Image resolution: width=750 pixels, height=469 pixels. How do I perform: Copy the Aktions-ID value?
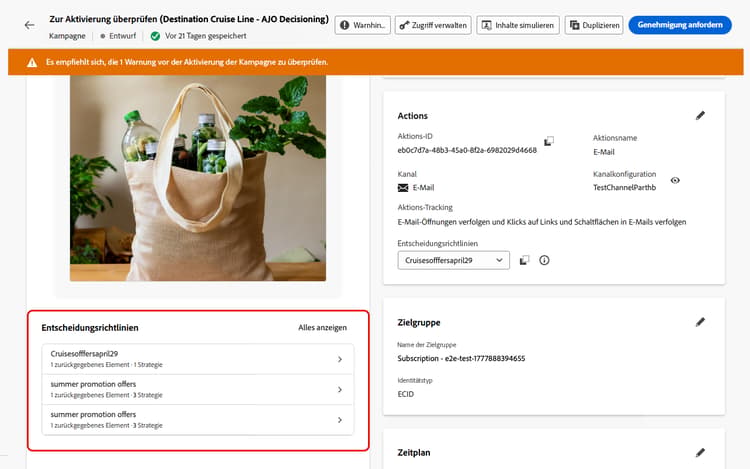tap(549, 141)
